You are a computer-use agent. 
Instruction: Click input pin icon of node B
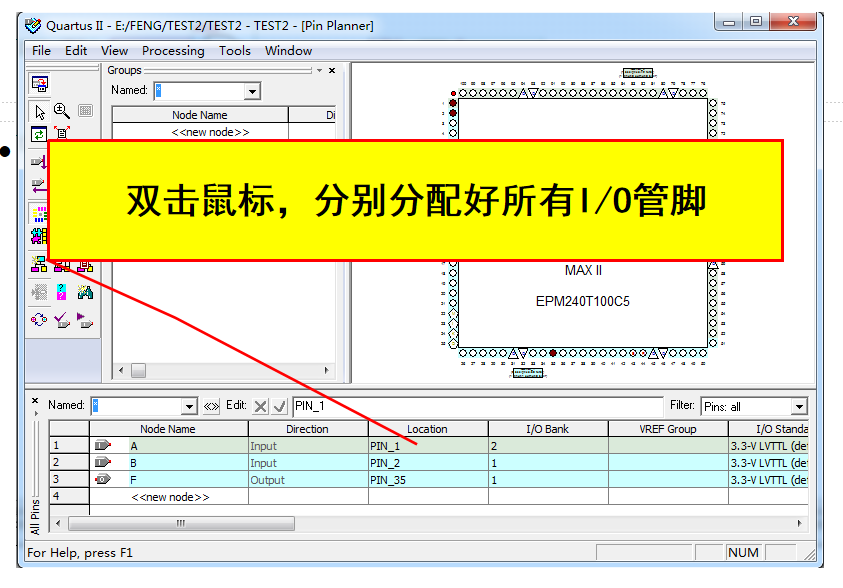(x=102, y=462)
